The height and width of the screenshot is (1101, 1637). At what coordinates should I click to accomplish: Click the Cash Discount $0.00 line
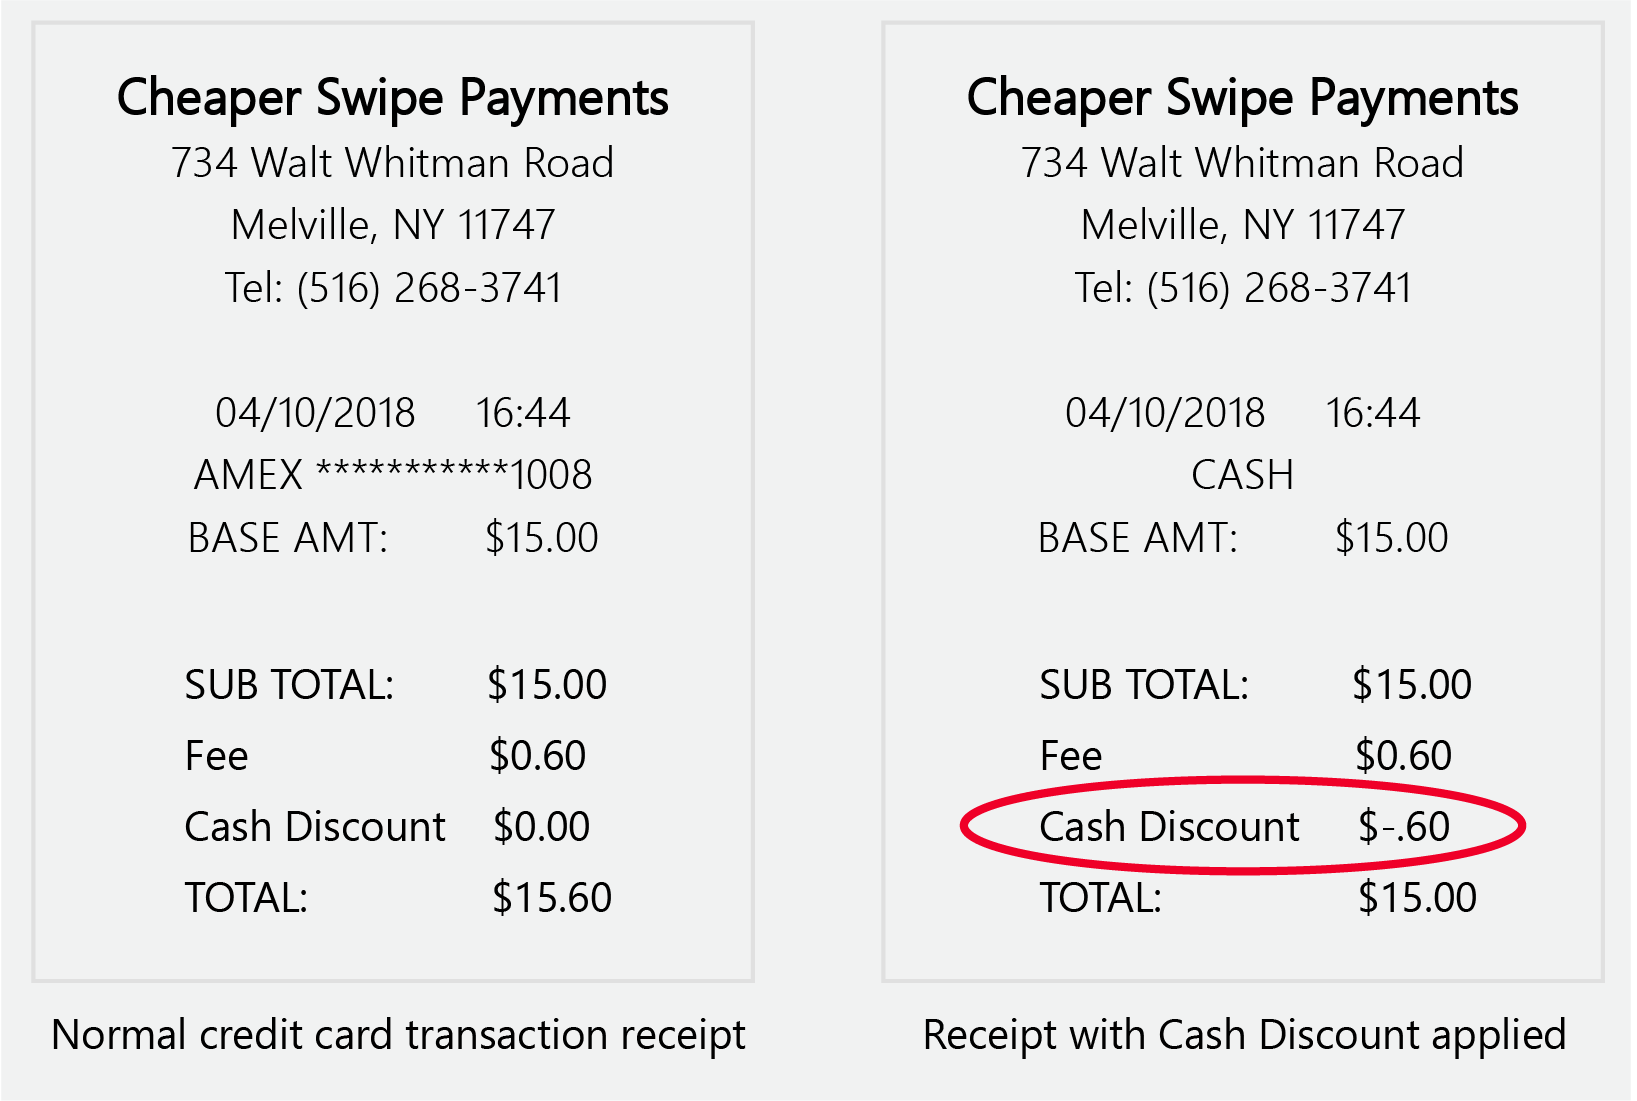click(388, 826)
